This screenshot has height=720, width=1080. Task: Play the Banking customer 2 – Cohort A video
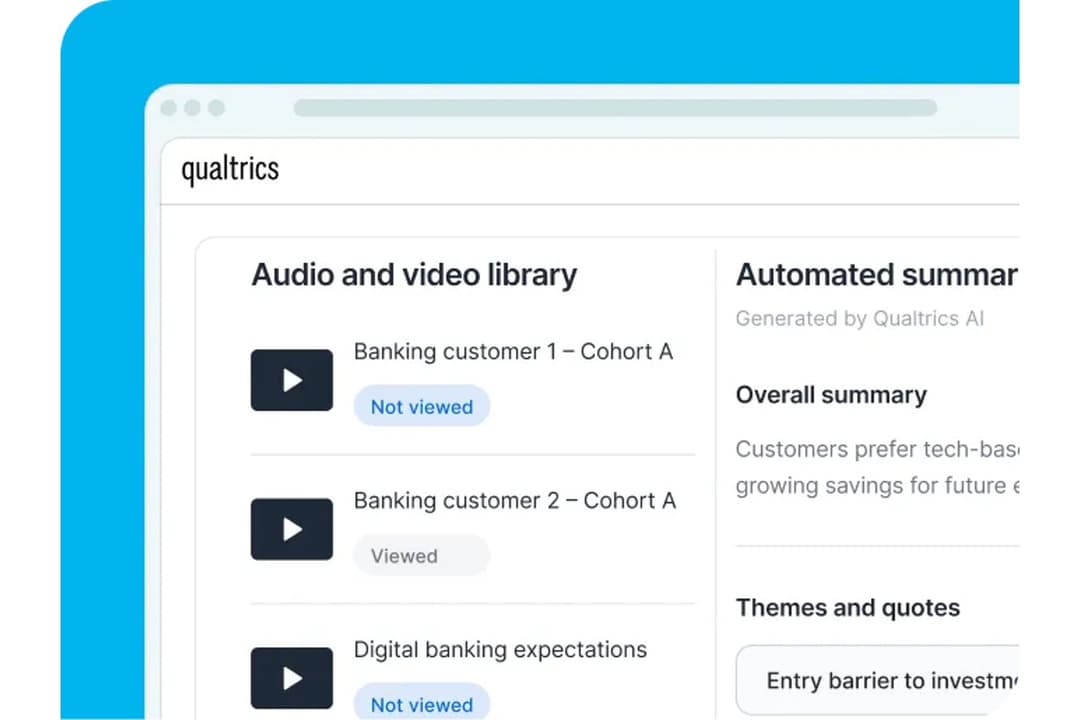(x=291, y=529)
